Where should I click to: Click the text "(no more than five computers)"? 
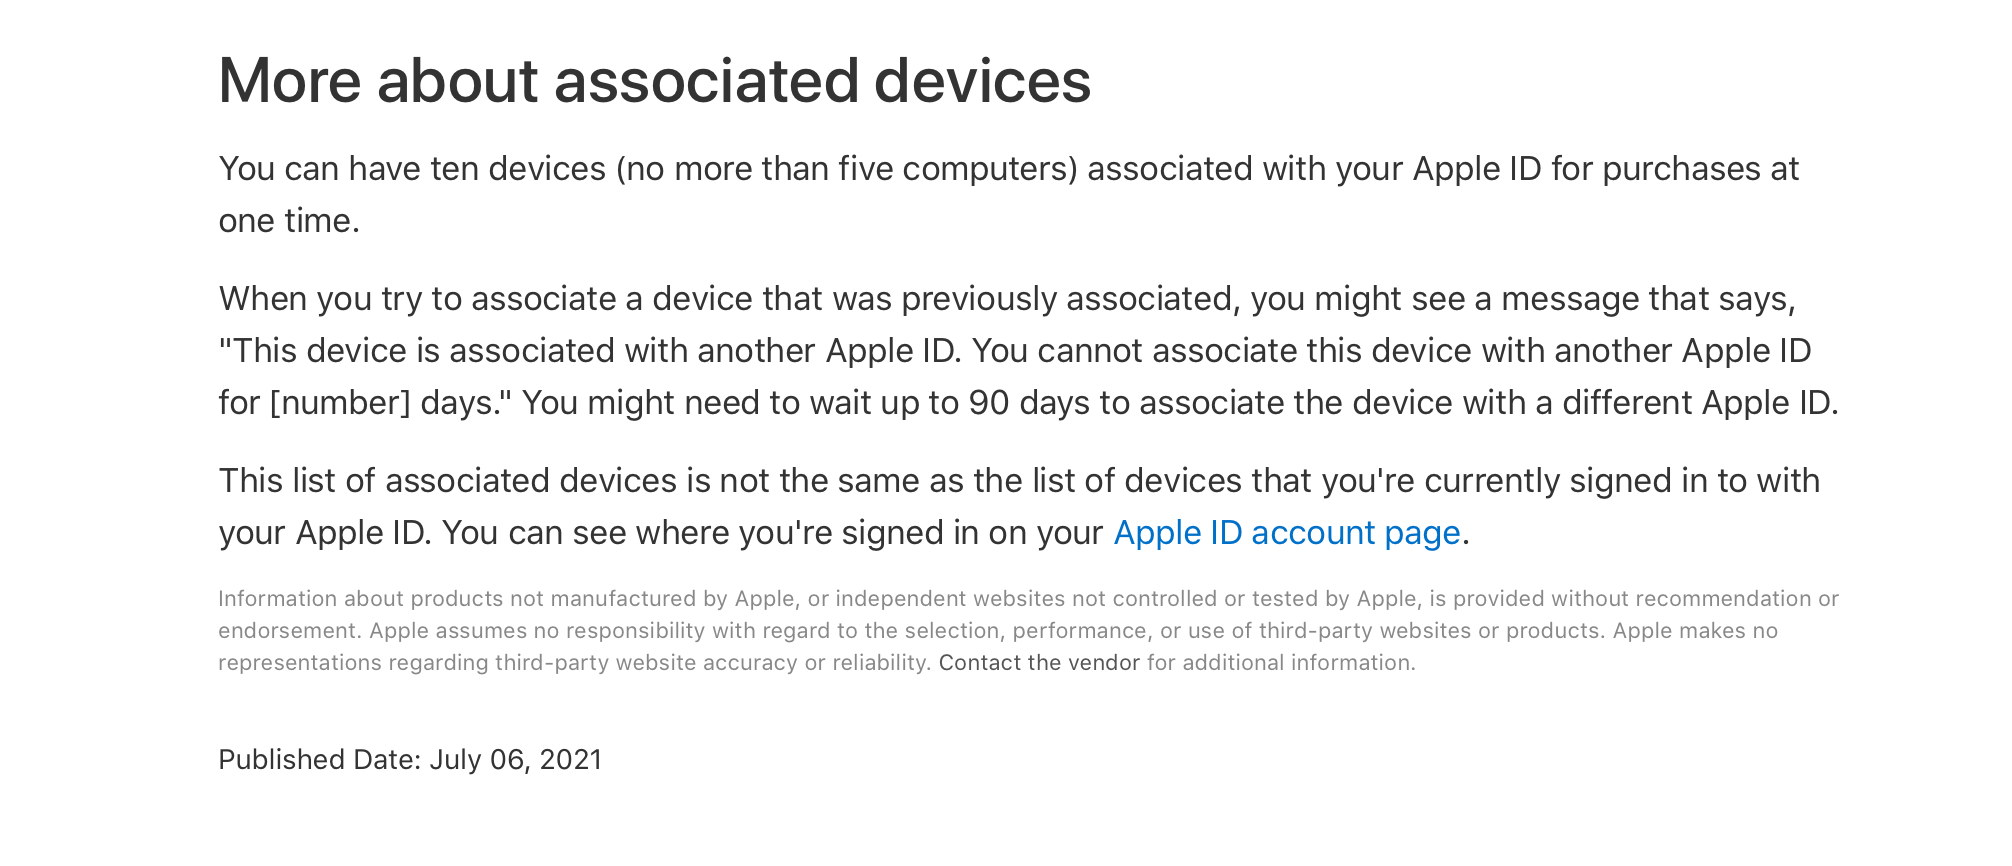point(847,169)
